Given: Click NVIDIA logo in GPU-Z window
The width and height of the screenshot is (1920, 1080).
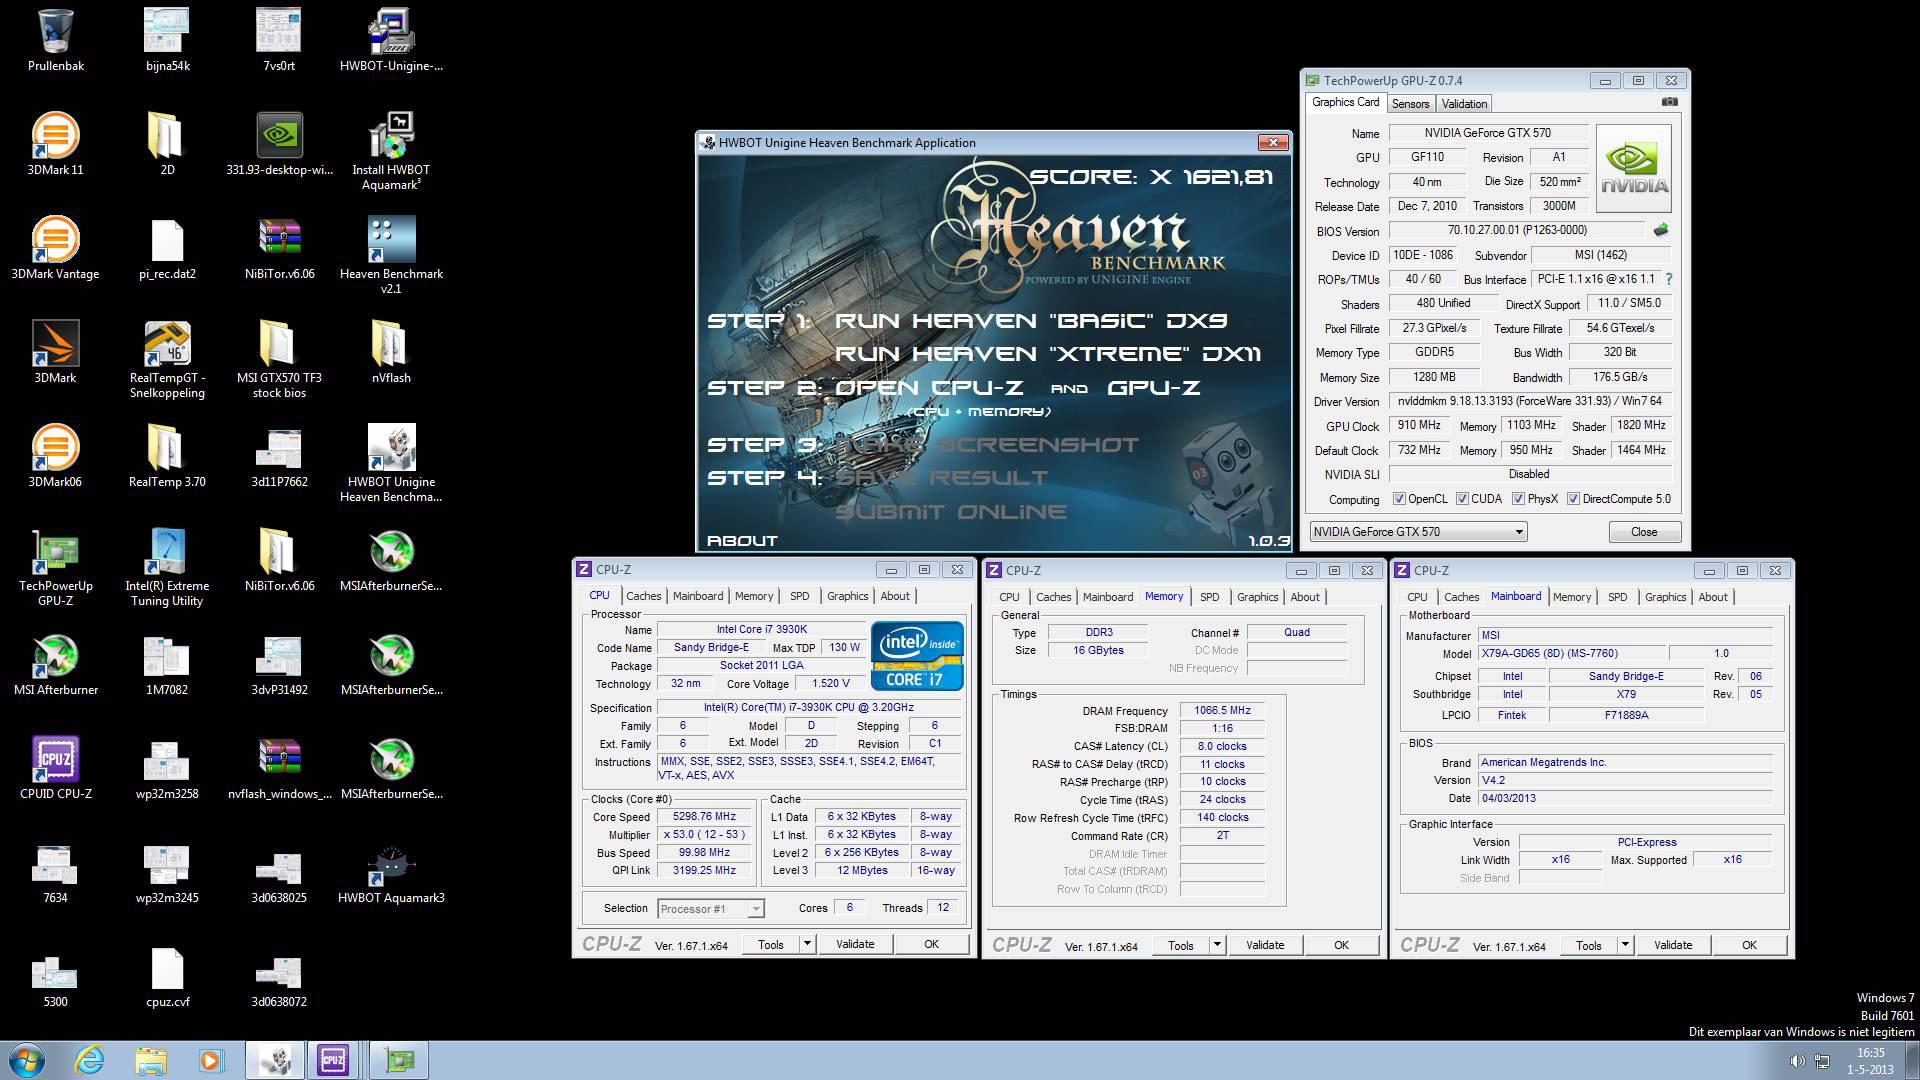Looking at the screenshot, I should [1634, 168].
